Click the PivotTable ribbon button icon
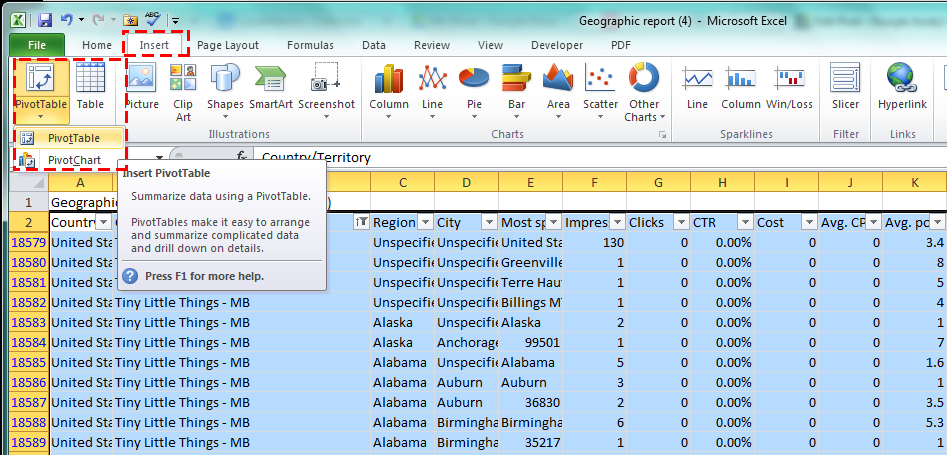Viewport: 947px width, 455px height. [x=40, y=77]
